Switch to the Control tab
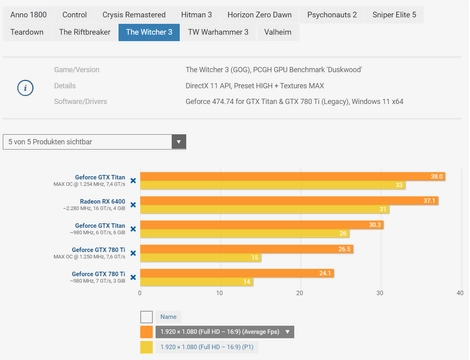Viewport: 470px width, 360px height. (75, 15)
